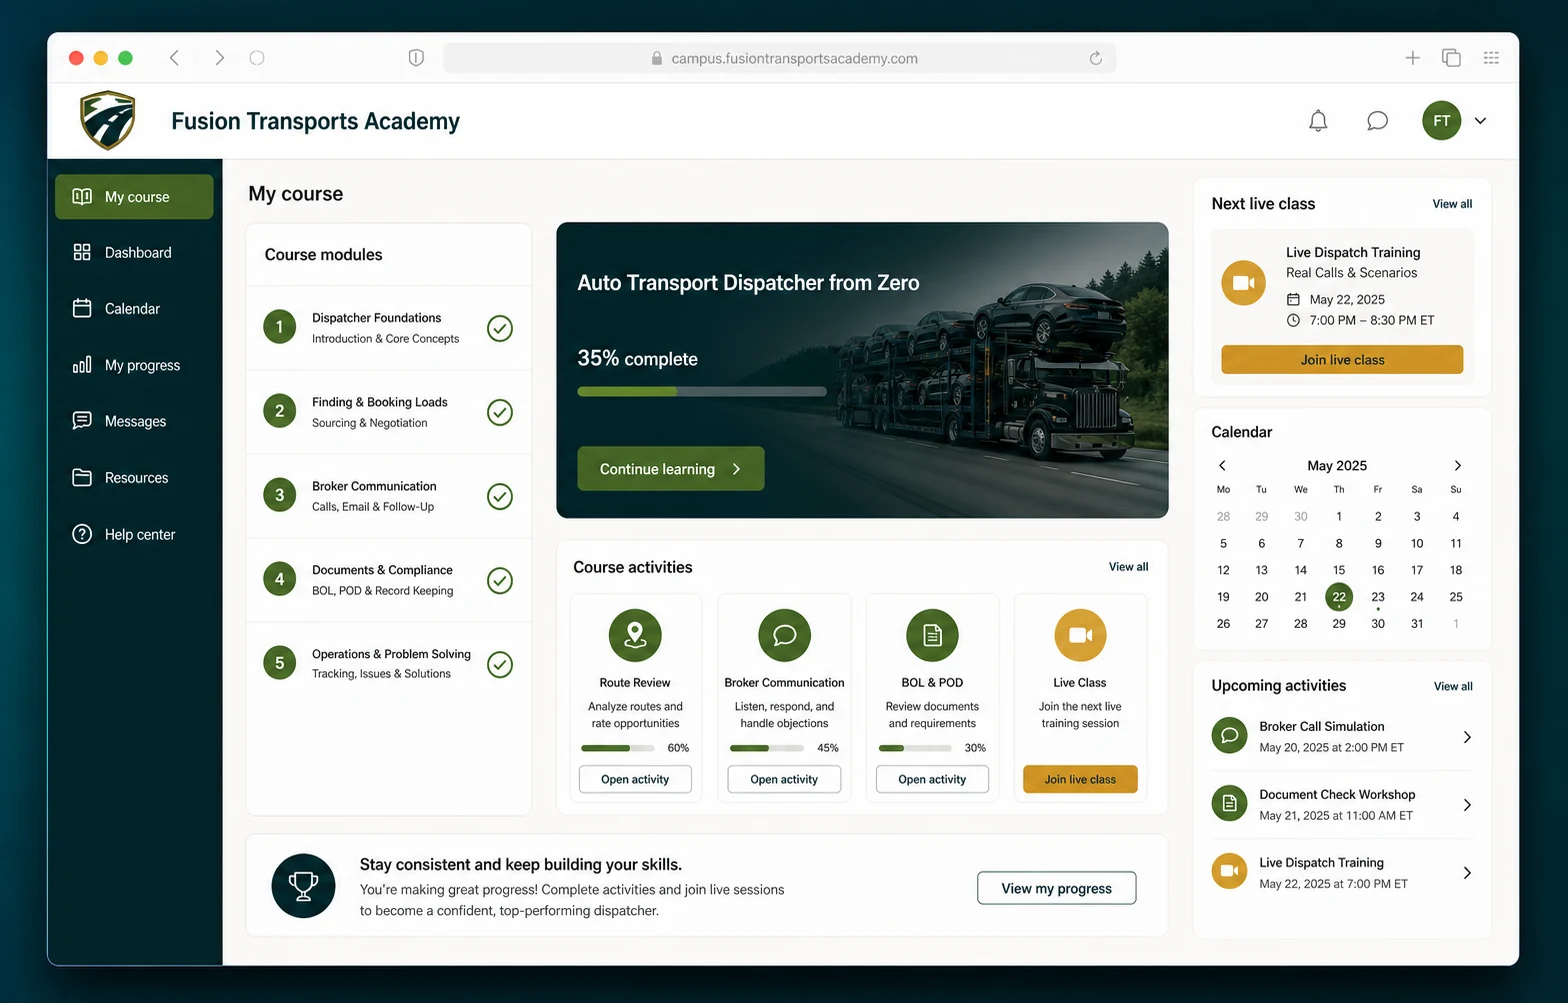
Task: Click the browser reload icon
Action: coord(1096,58)
